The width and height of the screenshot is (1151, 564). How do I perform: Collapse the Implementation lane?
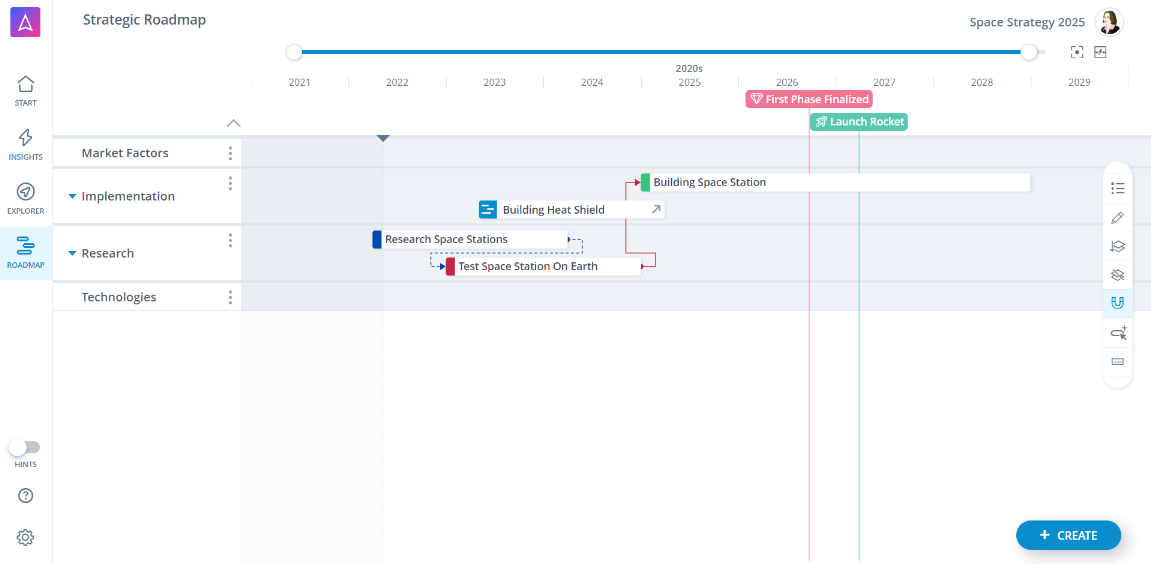pos(72,197)
